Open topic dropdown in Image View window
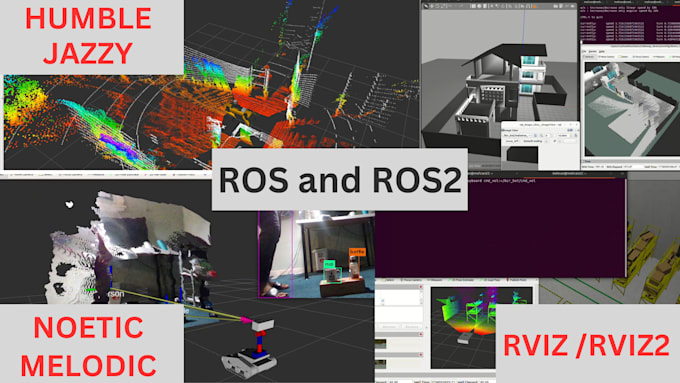Viewport: 680px width, 383px height. point(517,135)
